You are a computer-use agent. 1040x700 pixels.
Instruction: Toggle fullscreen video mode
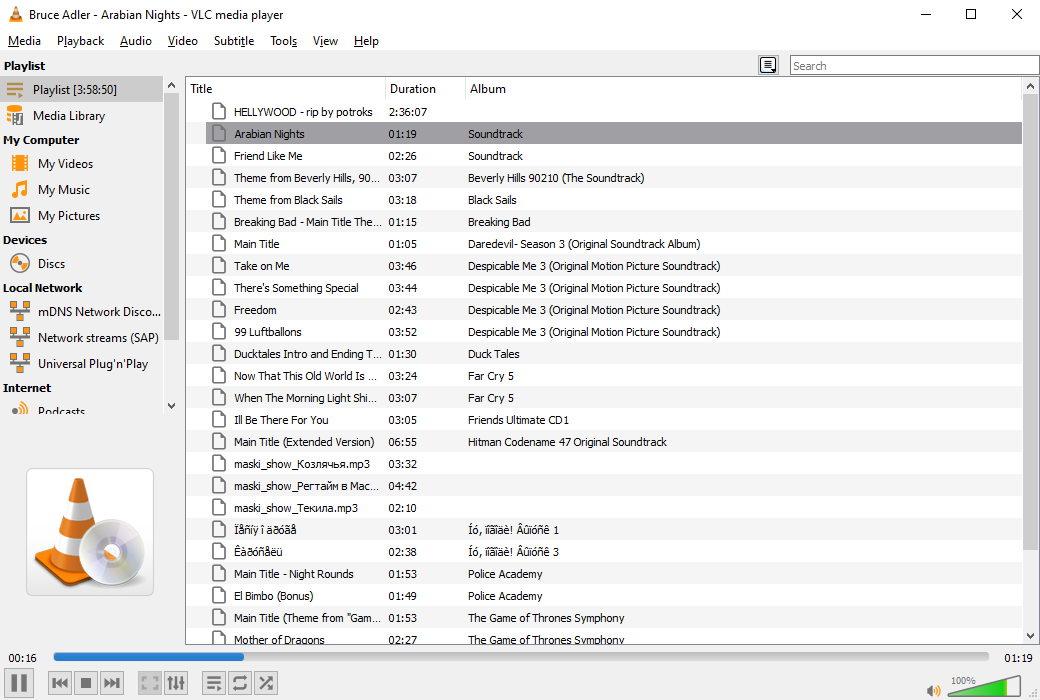coord(150,683)
